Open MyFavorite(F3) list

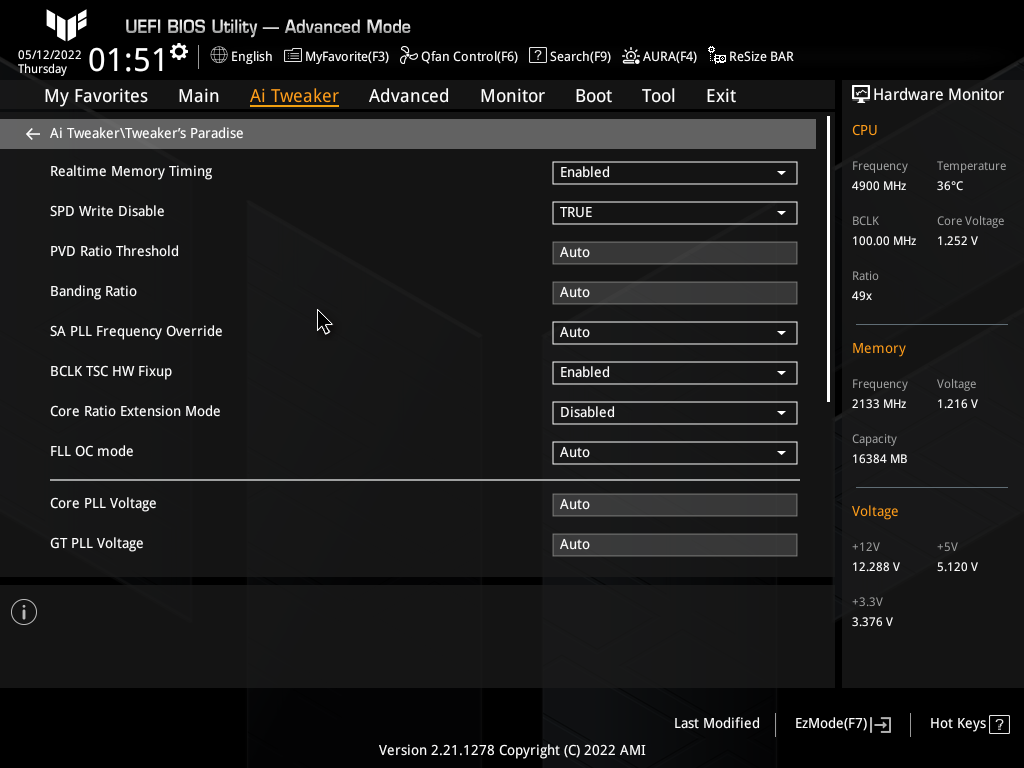pyautogui.click(x=336, y=56)
